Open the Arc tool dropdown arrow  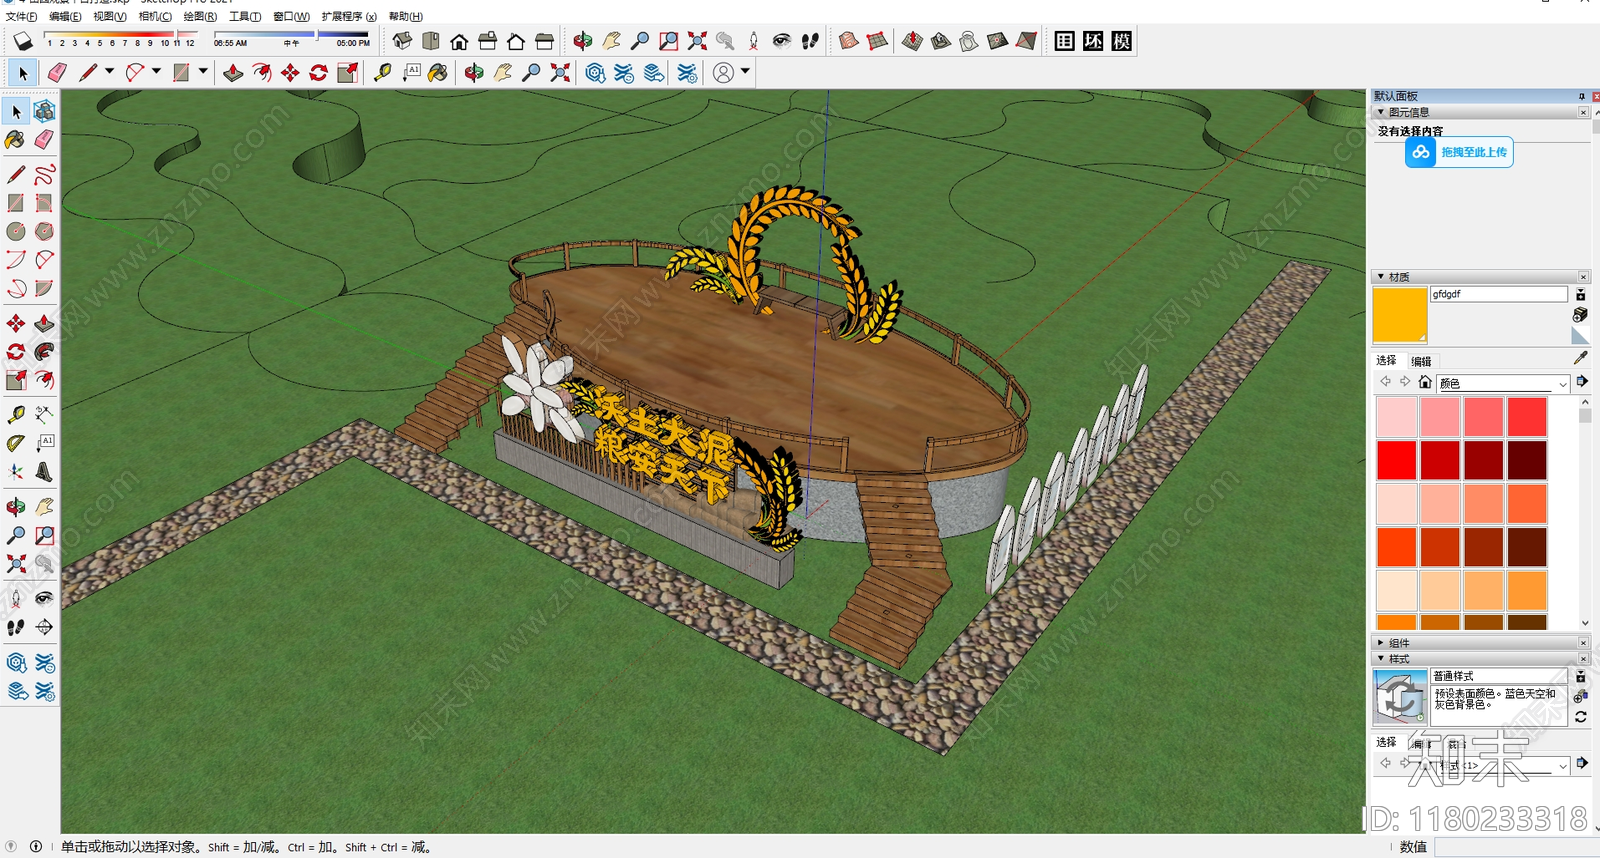[156, 72]
